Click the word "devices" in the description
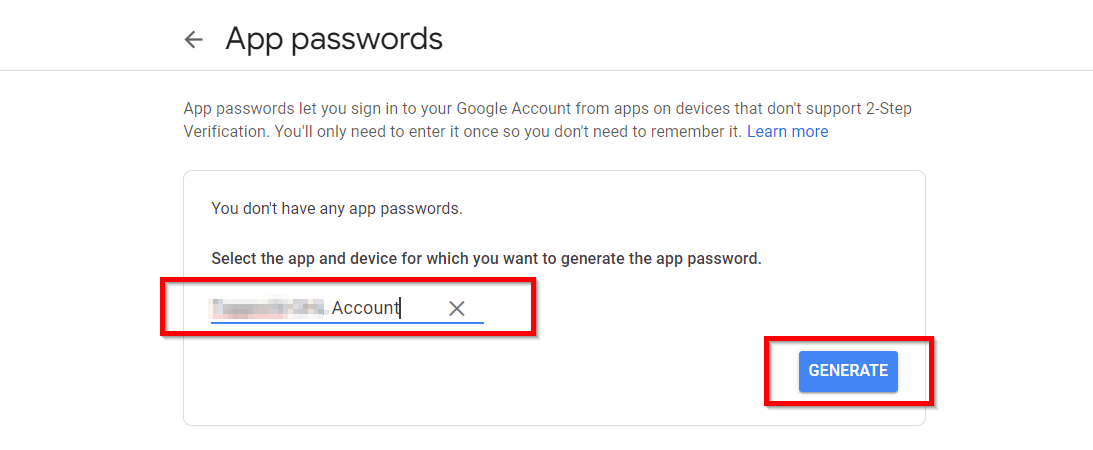The width and height of the screenshot is (1093, 450). [x=686, y=108]
